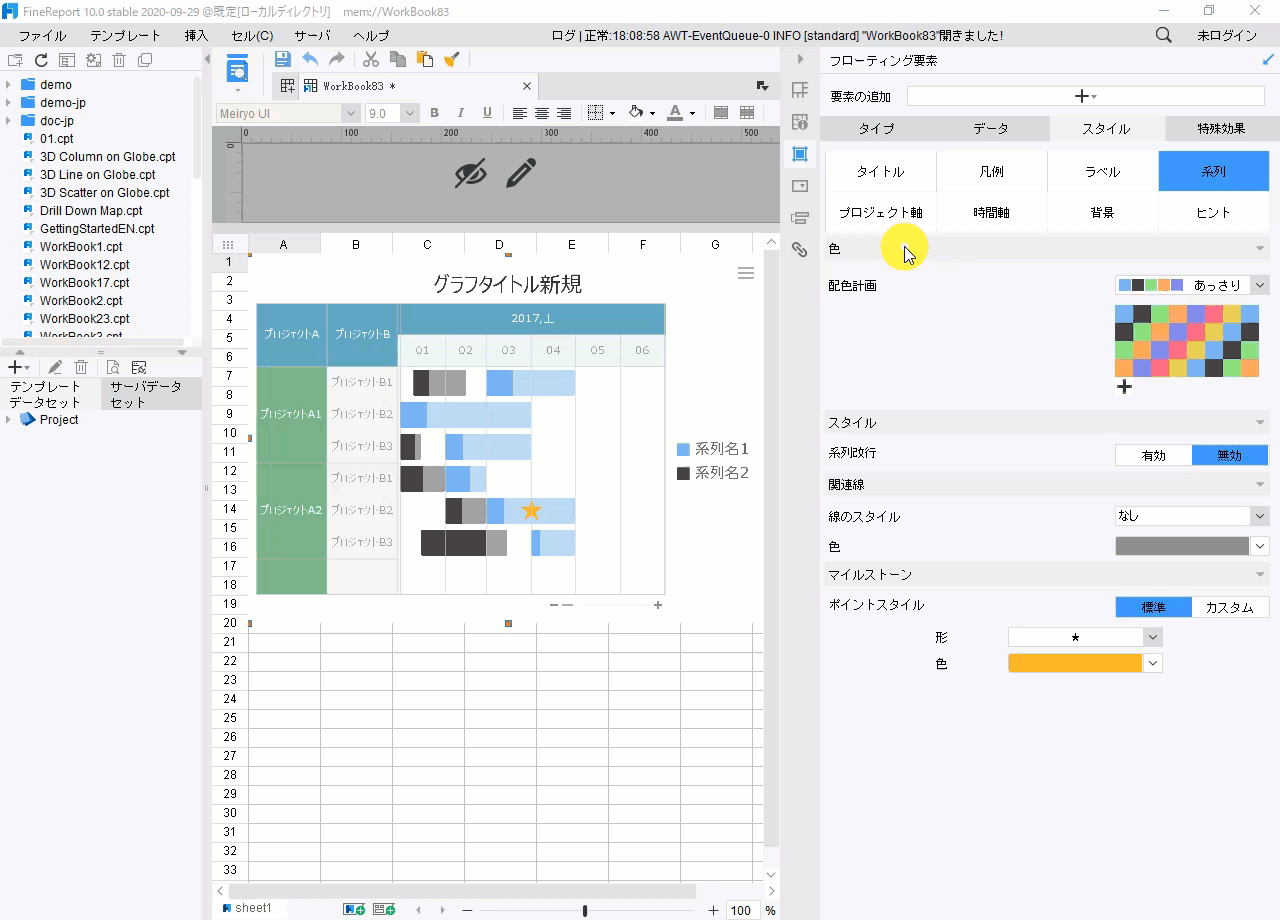Viewport: 1280px width, 920px height.
Task: Click the ラベル style button
Action: click(1103, 171)
